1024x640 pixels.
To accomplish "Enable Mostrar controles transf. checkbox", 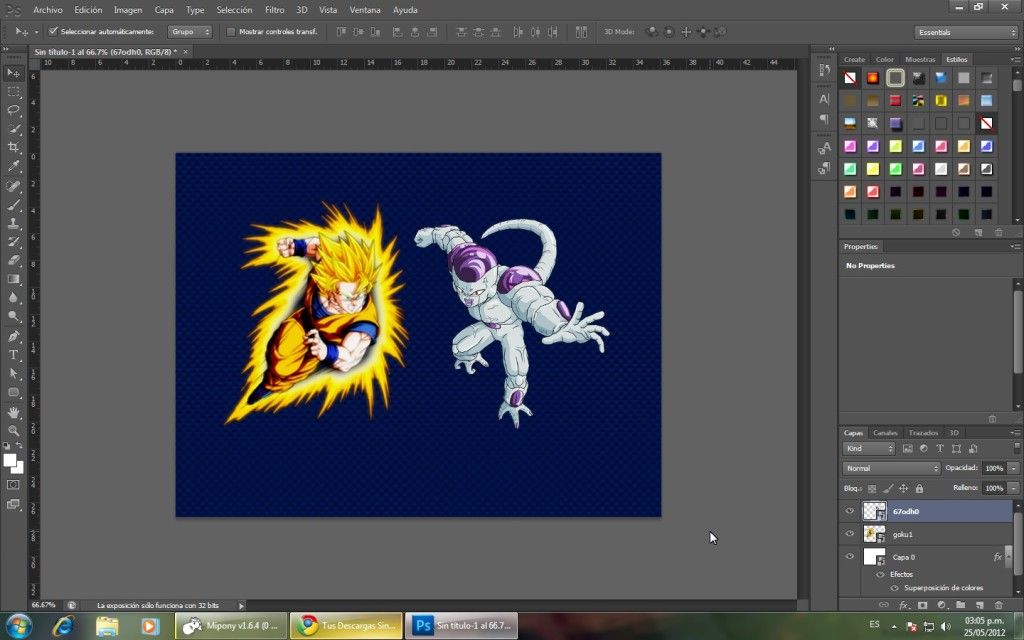I will pos(231,31).
